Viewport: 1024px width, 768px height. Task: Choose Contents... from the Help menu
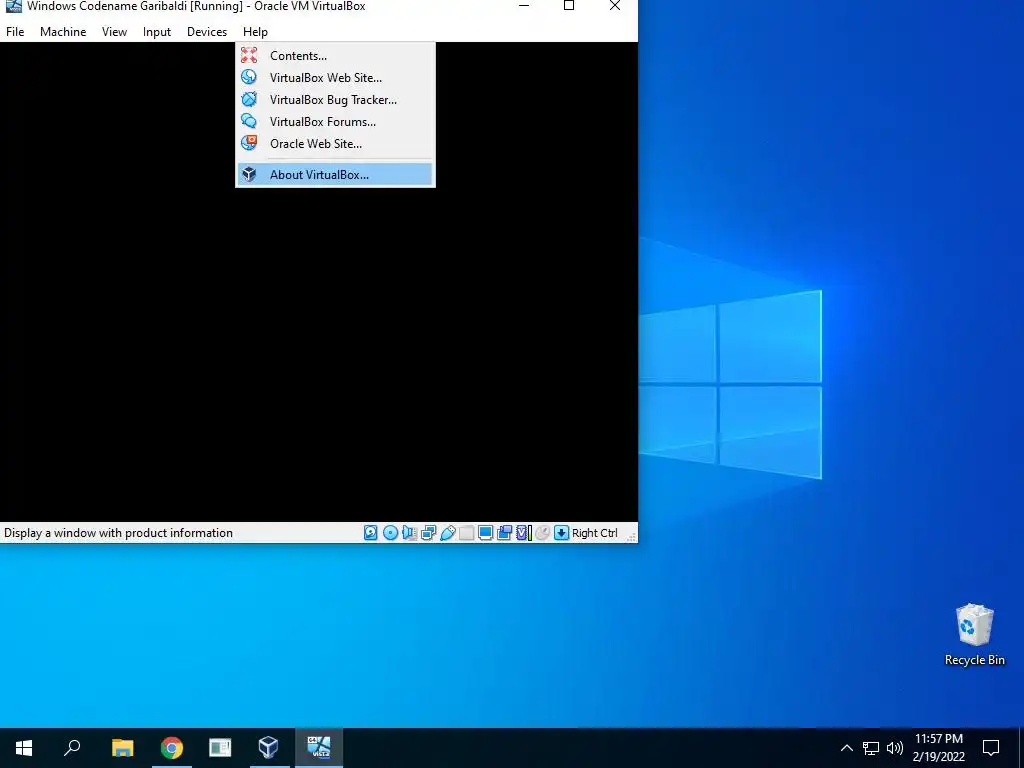click(335, 56)
